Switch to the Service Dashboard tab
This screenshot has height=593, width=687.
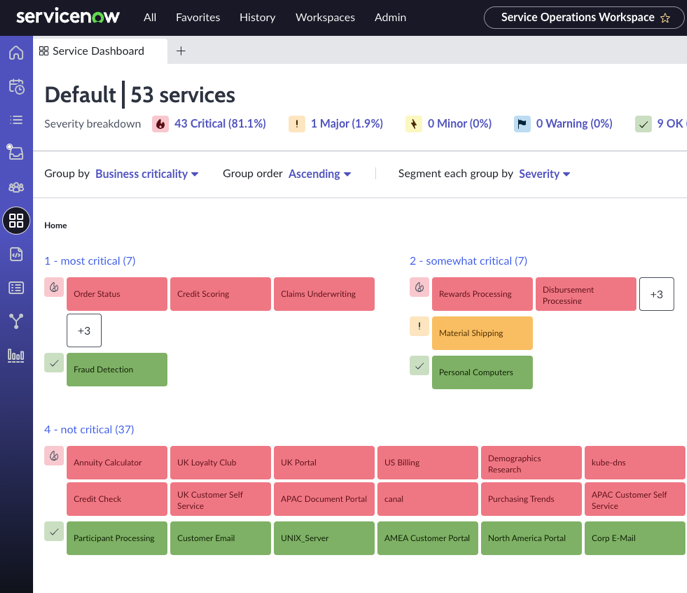[100, 51]
